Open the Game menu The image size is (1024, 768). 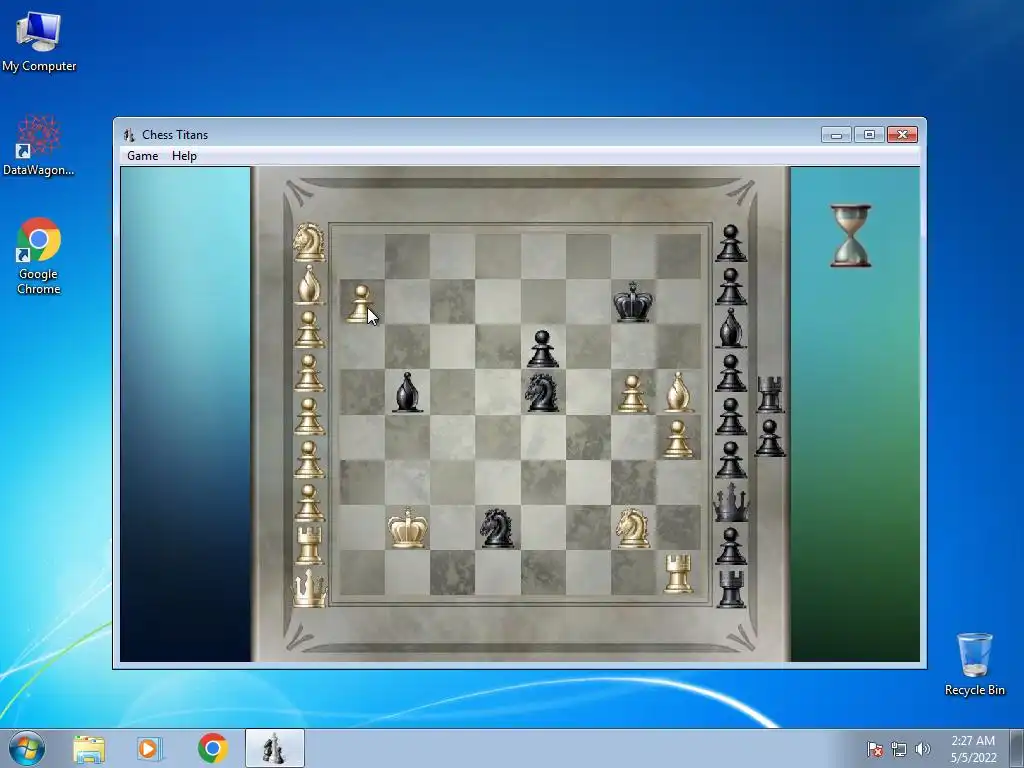pos(142,156)
